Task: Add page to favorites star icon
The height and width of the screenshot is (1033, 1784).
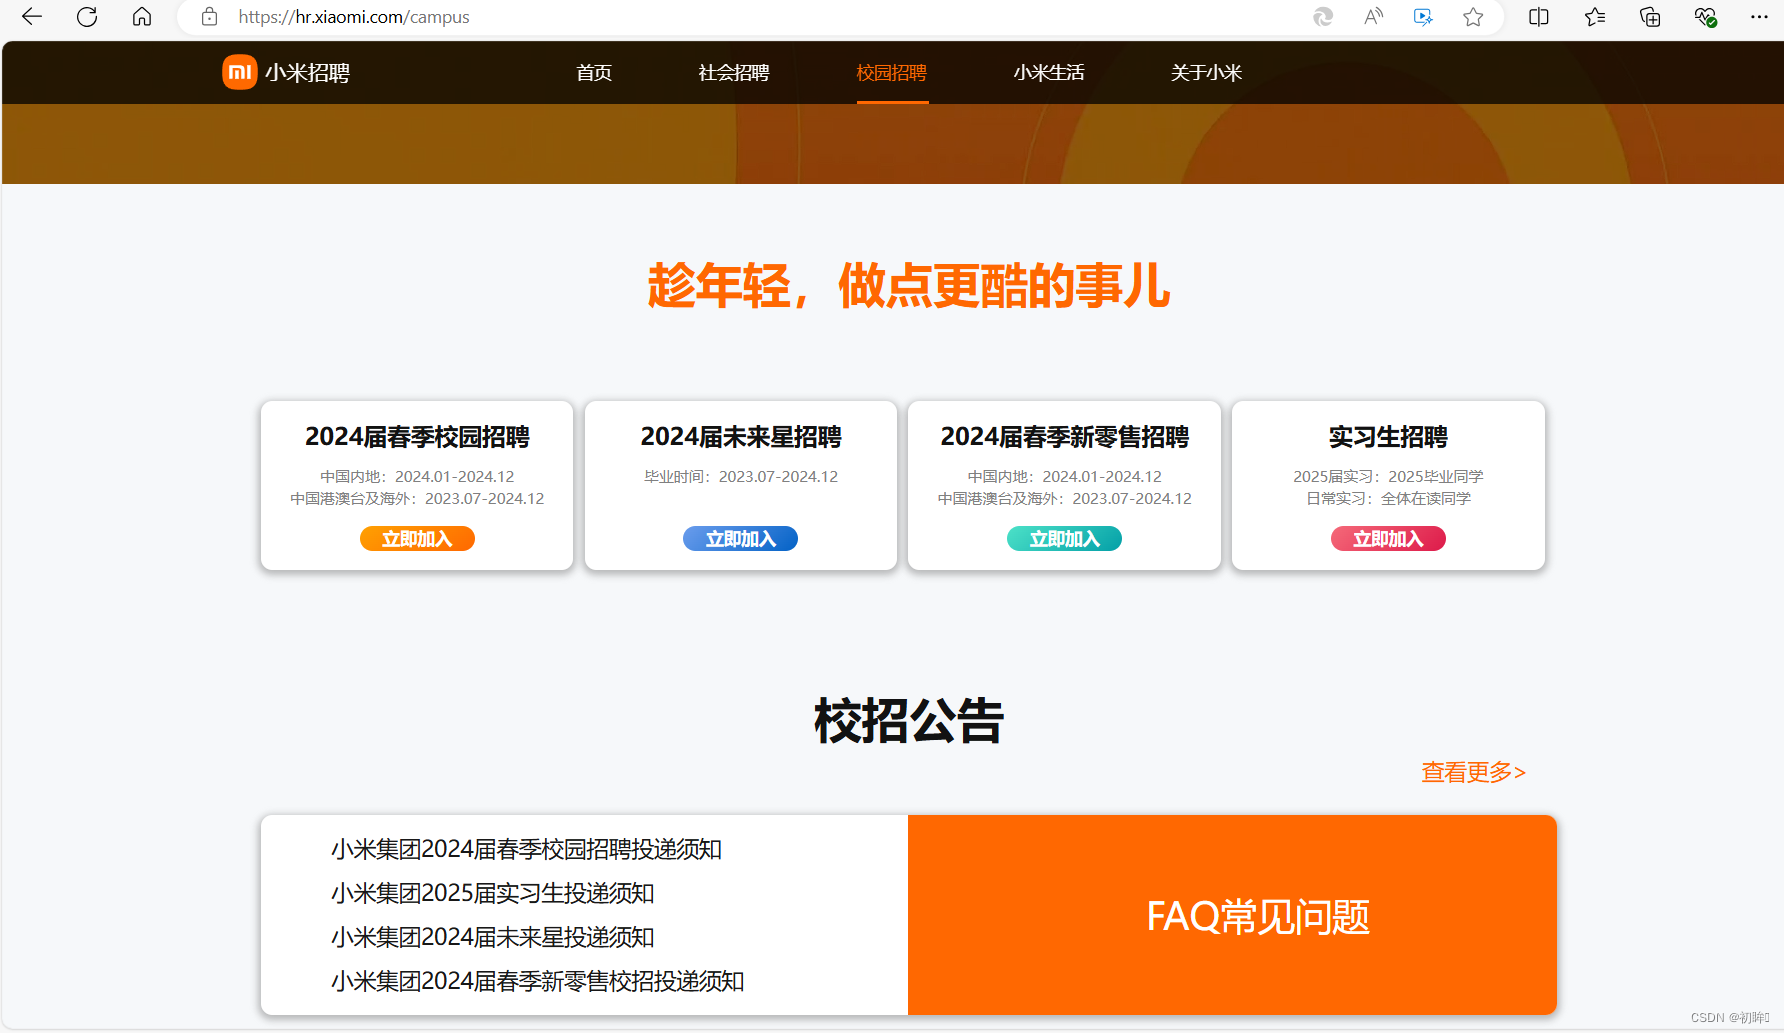Action: [x=1473, y=17]
